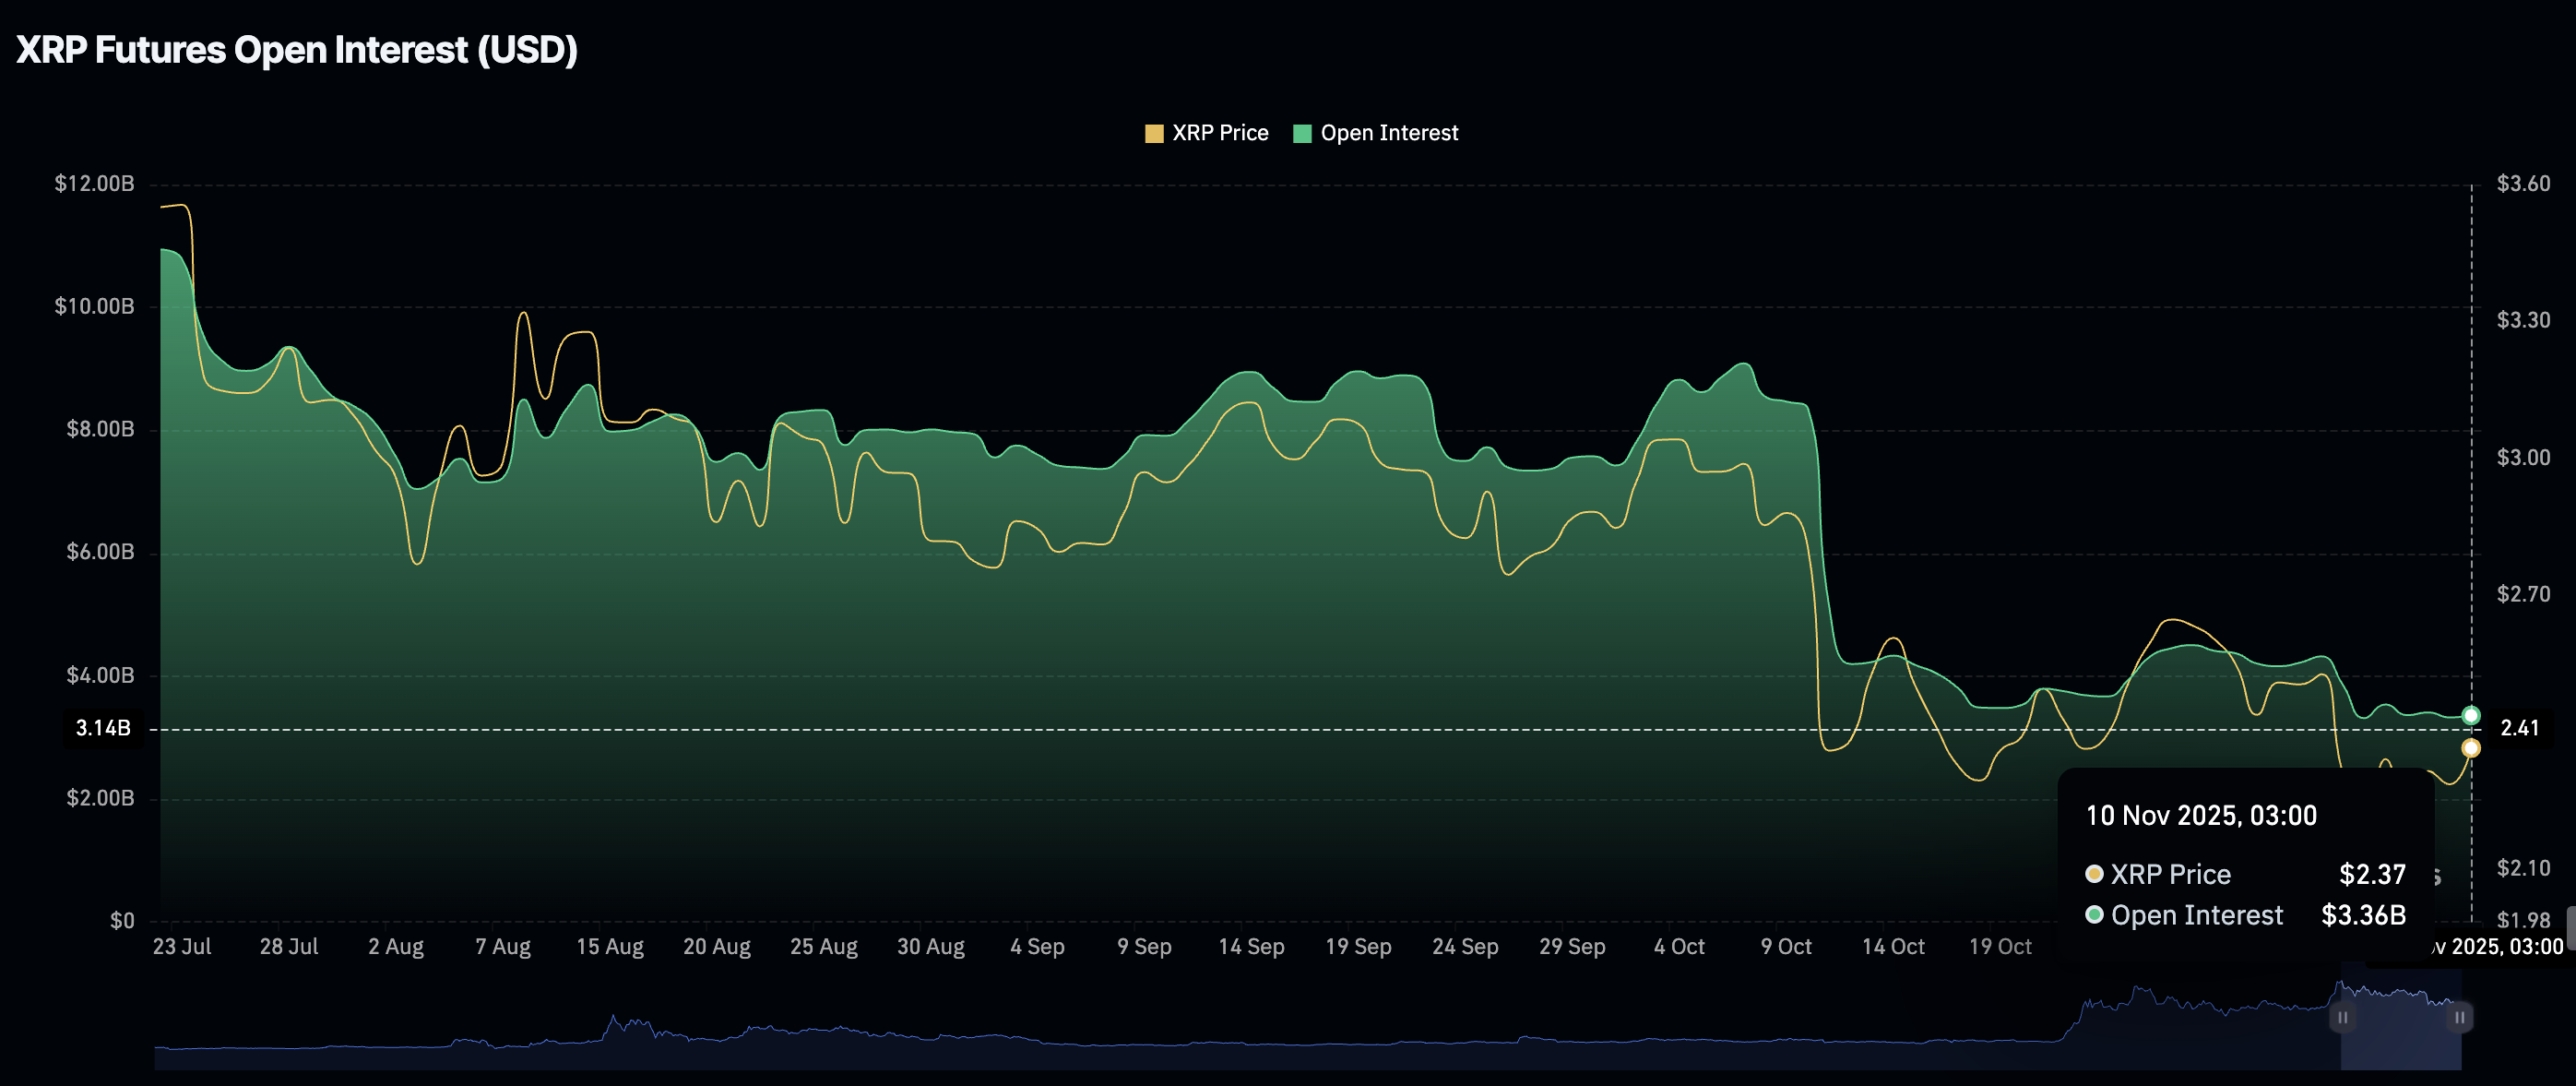Grab the left range selector handle

coord(2342,1017)
